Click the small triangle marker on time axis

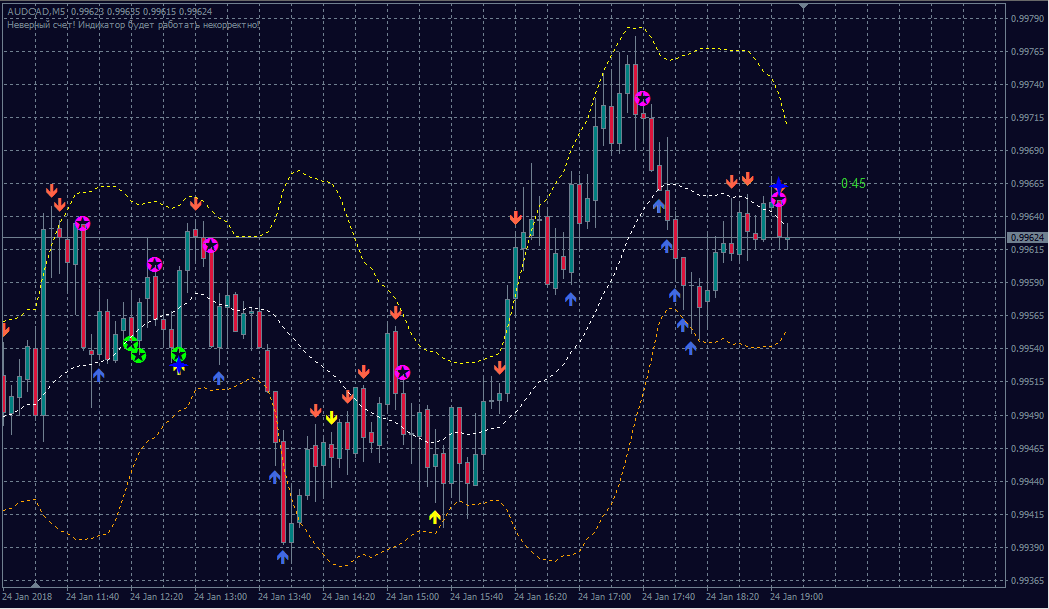point(35,584)
